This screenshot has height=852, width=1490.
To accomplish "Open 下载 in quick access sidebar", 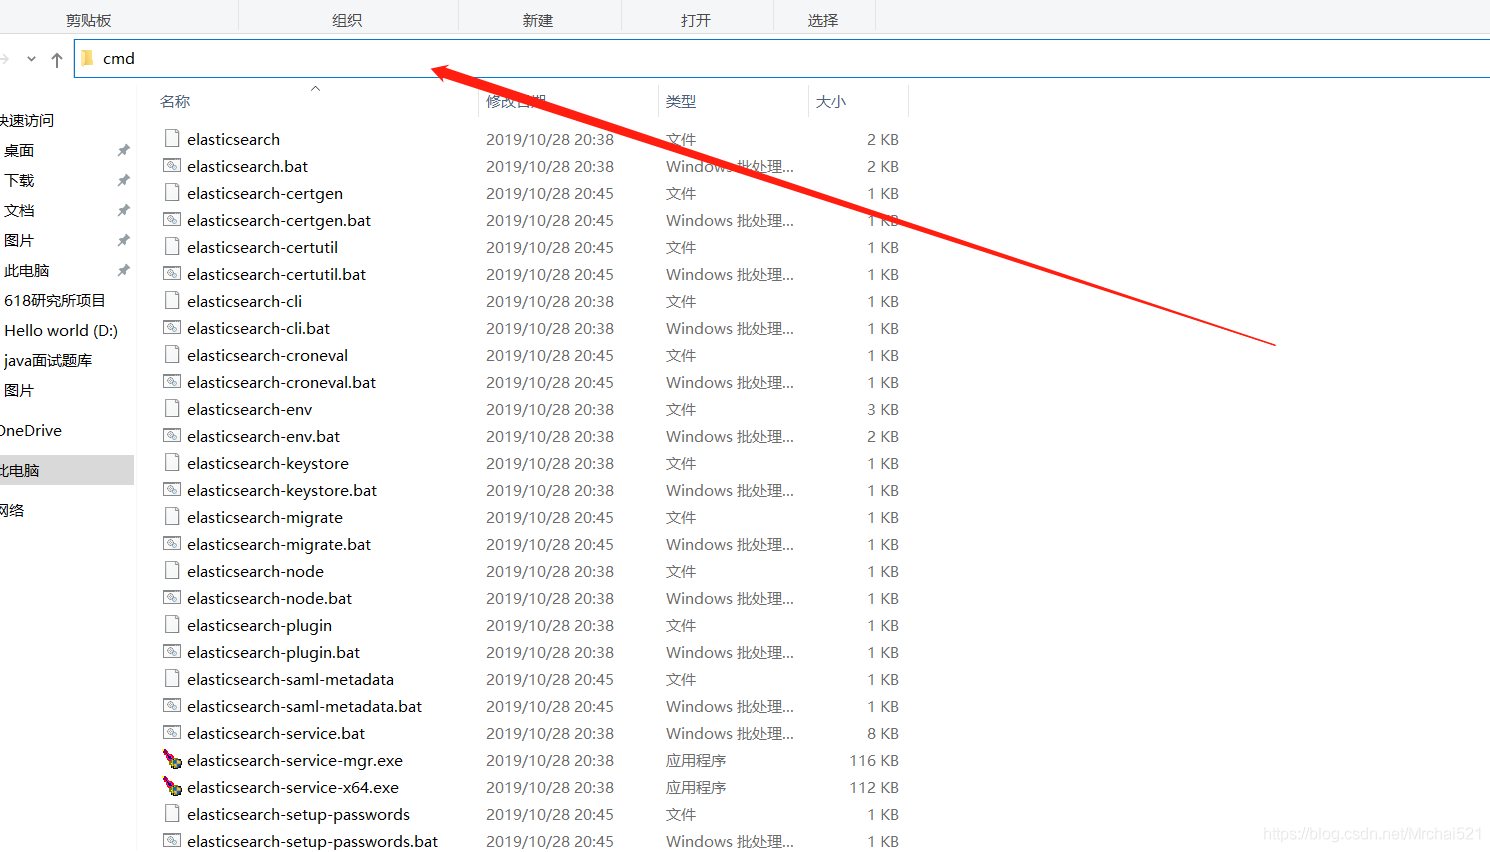I will [x=19, y=180].
